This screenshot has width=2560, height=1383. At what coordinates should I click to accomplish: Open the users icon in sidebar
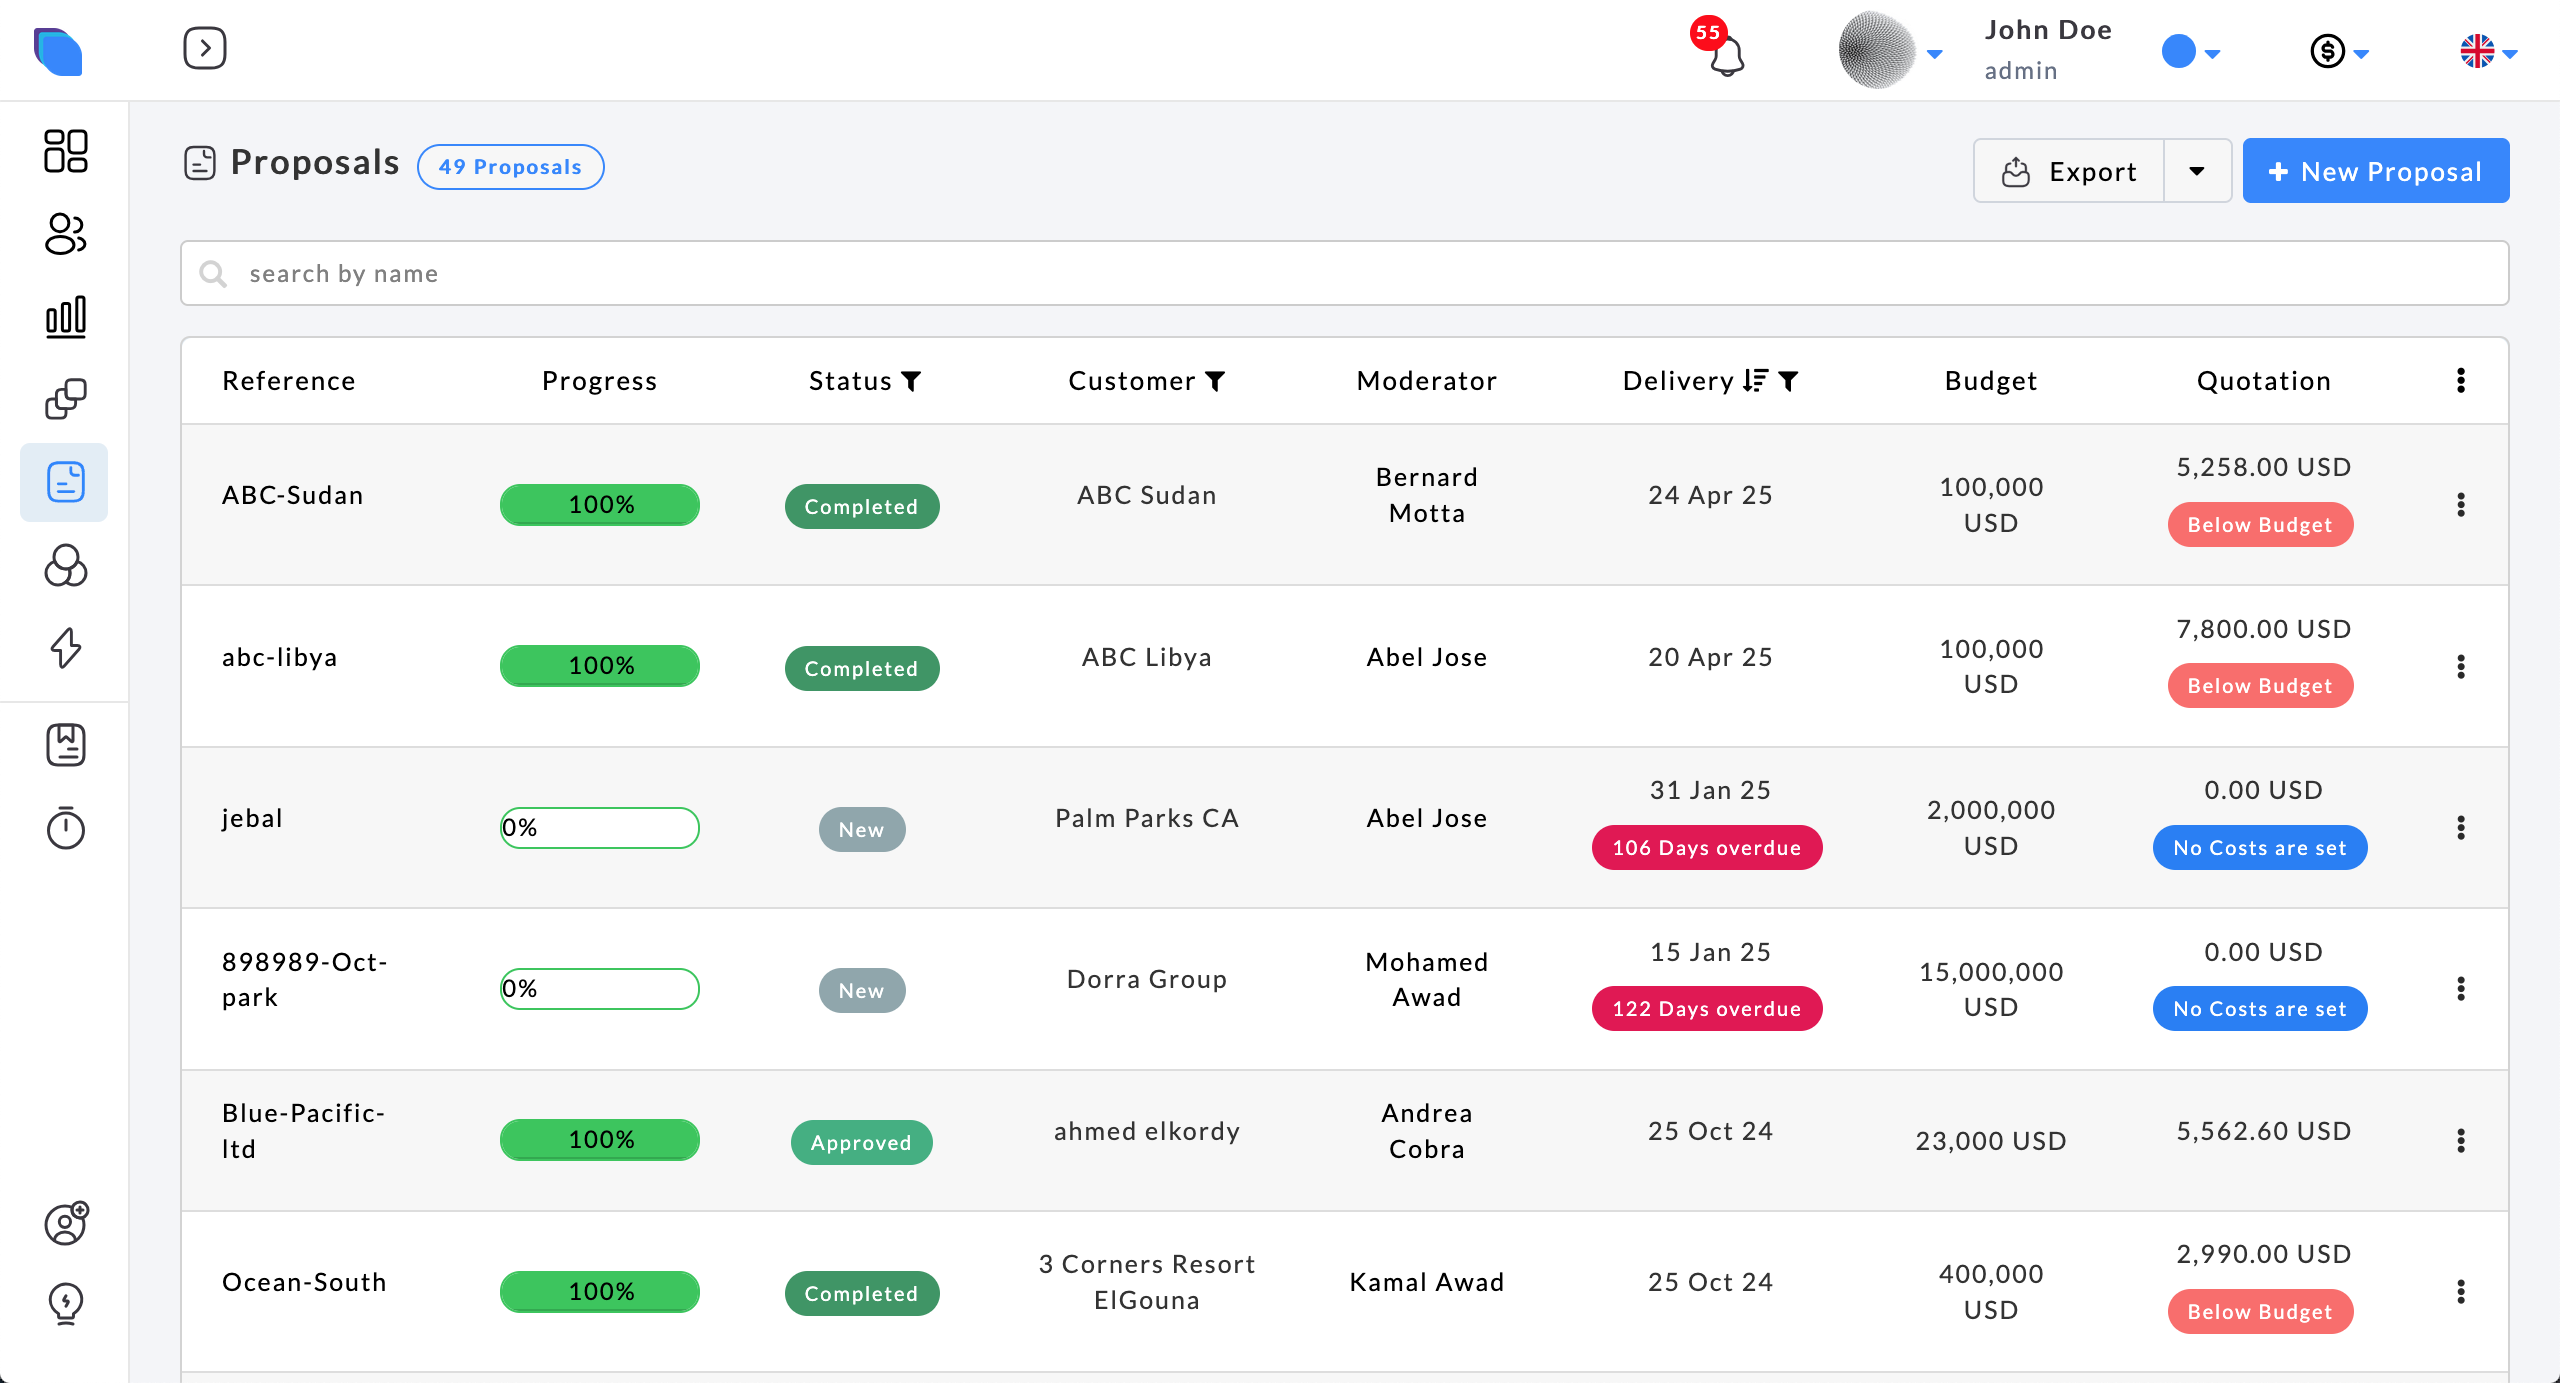[66, 234]
